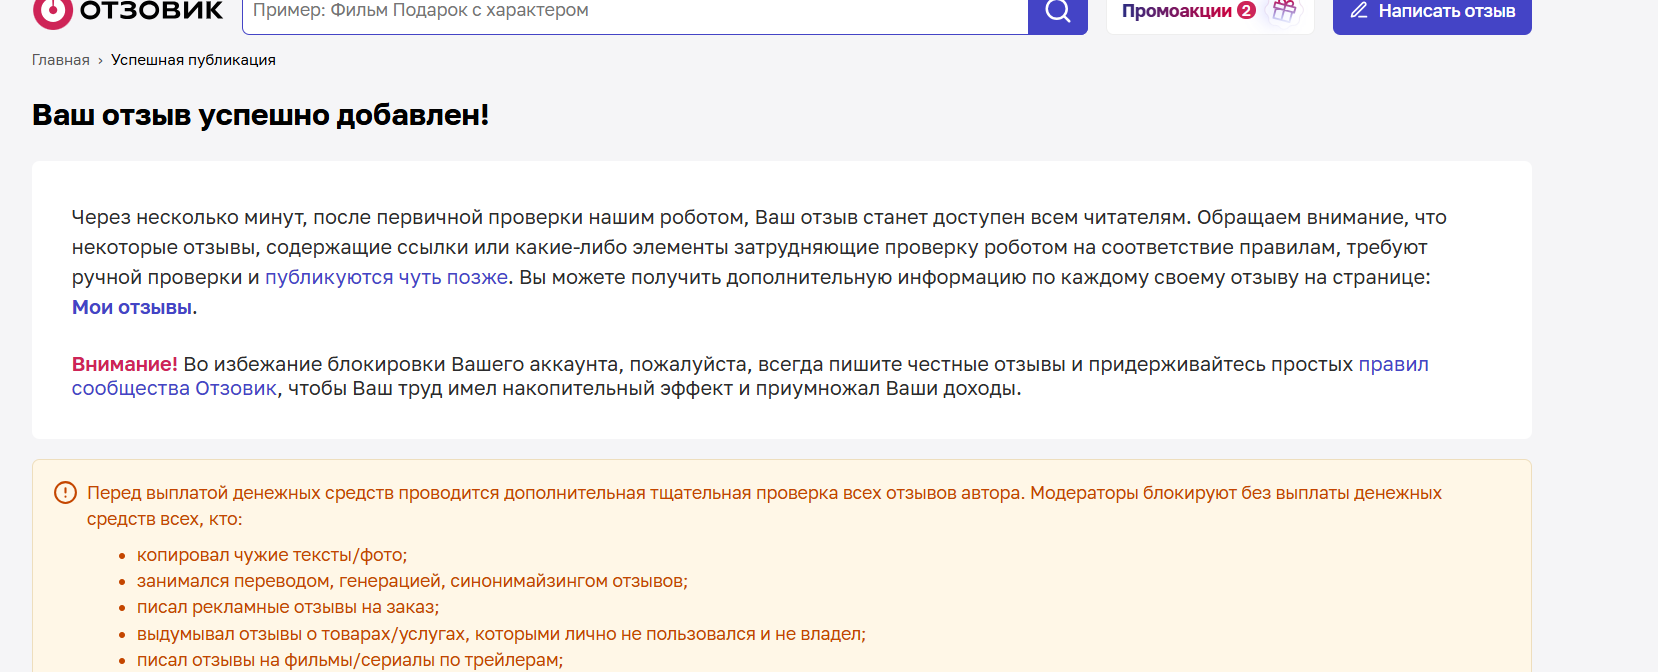Click bullet about переводом, генерацией, синонимайзингом

coord(412,581)
